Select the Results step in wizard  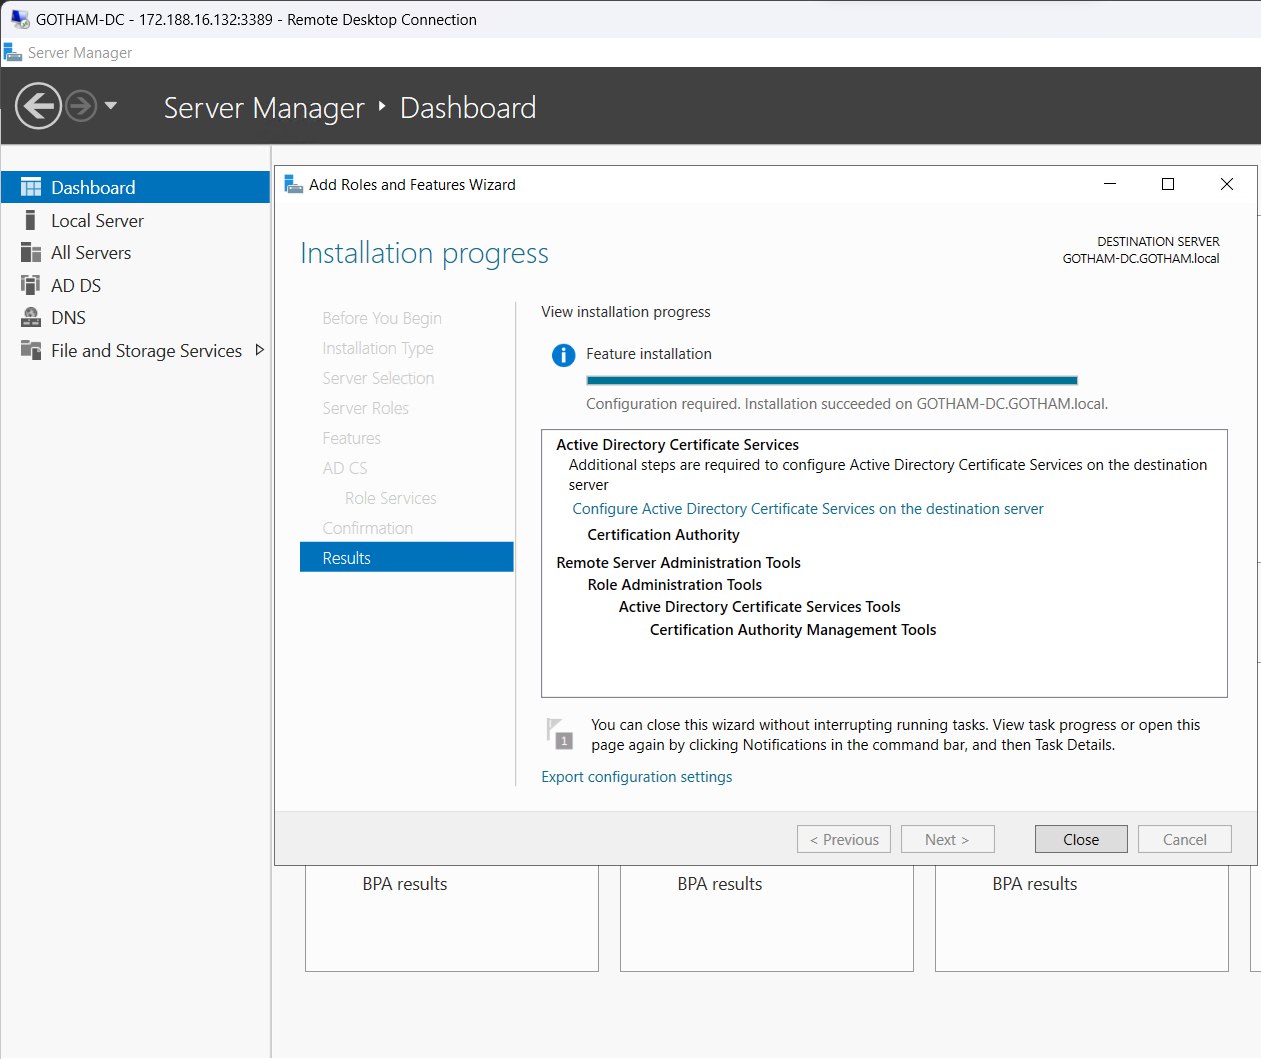point(406,558)
